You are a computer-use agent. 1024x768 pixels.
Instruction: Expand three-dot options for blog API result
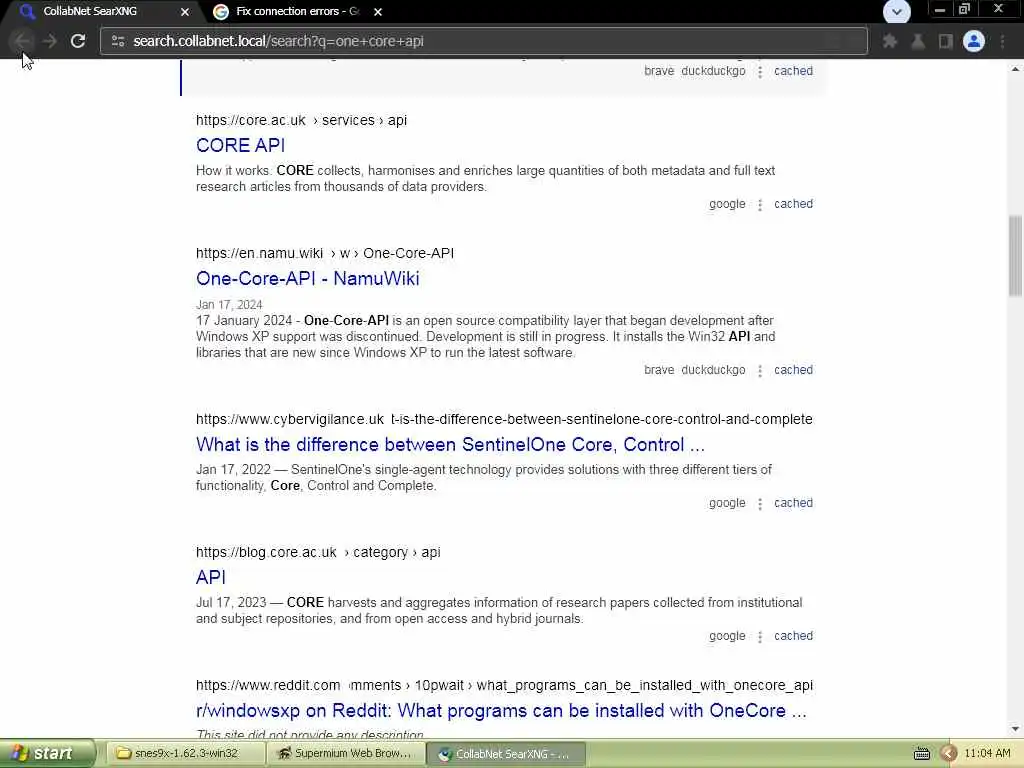coord(760,636)
